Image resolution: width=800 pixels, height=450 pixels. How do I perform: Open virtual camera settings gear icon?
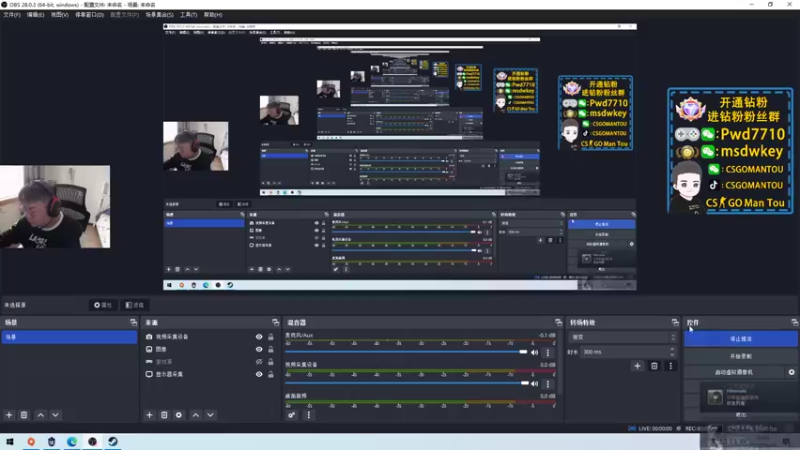tap(791, 372)
